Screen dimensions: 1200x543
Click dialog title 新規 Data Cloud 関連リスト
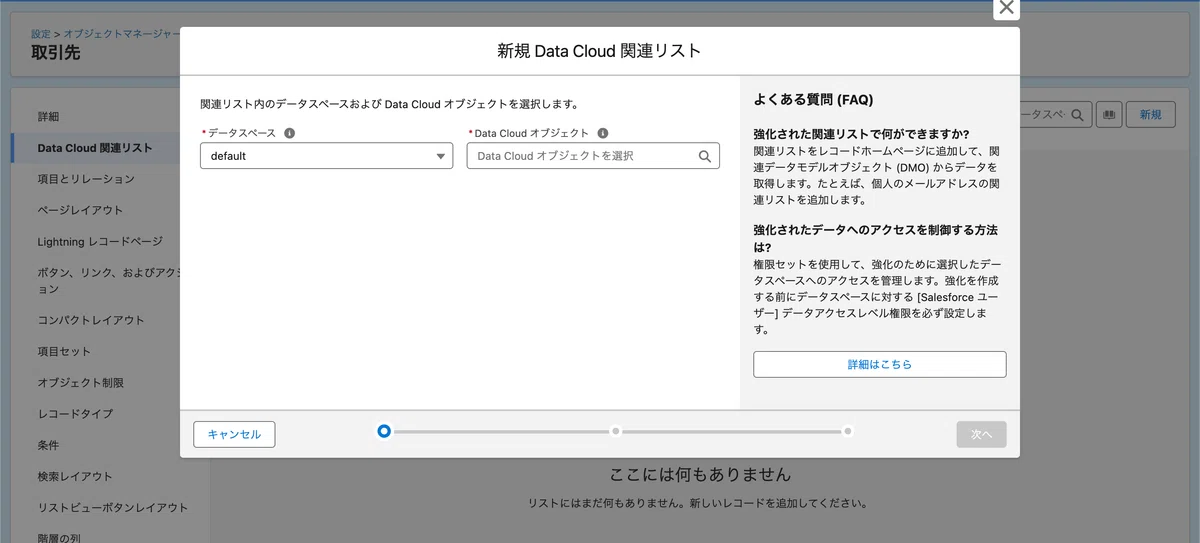click(599, 51)
